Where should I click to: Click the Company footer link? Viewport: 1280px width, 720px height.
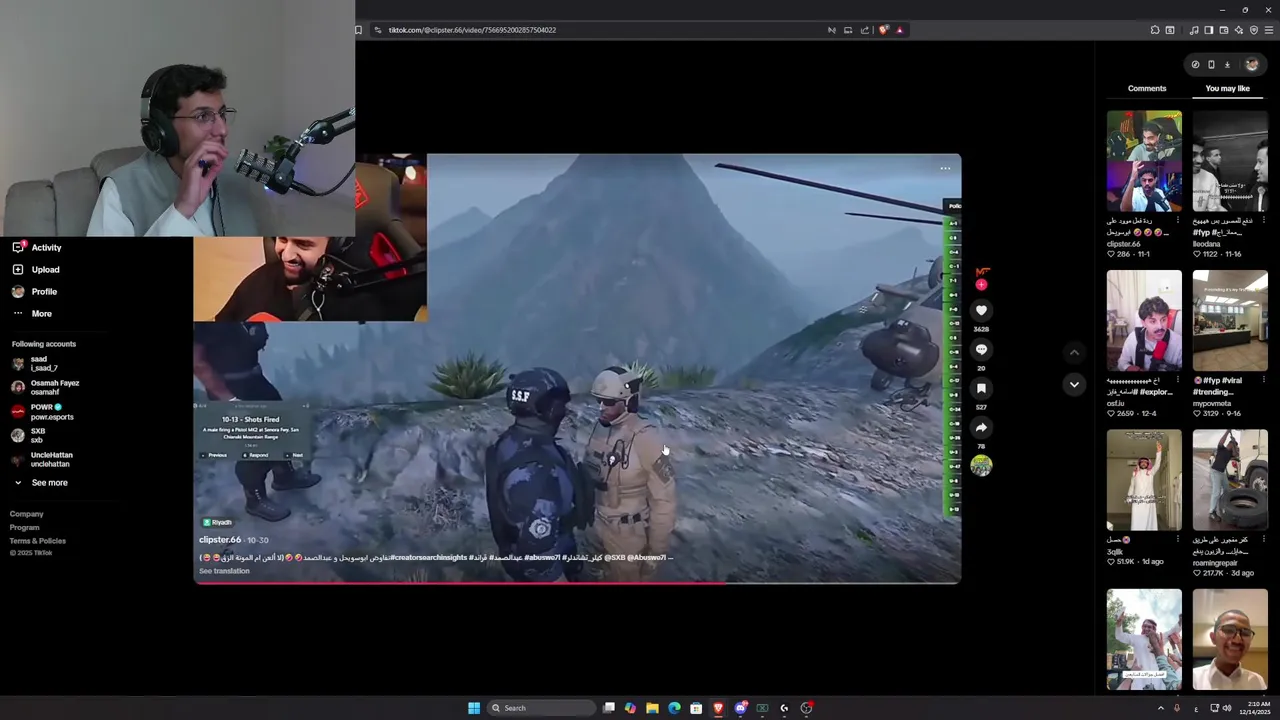click(x=27, y=514)
